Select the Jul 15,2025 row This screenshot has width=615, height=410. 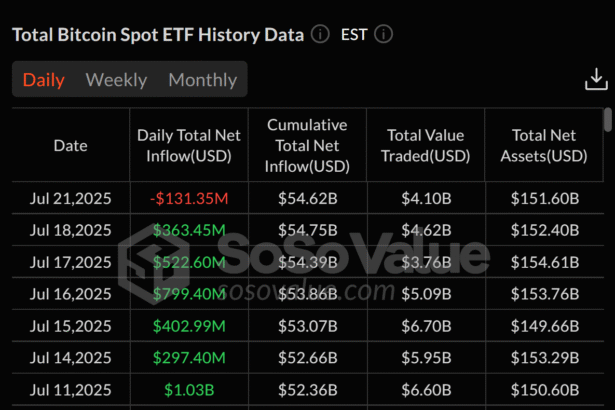[x=70, y=326]
